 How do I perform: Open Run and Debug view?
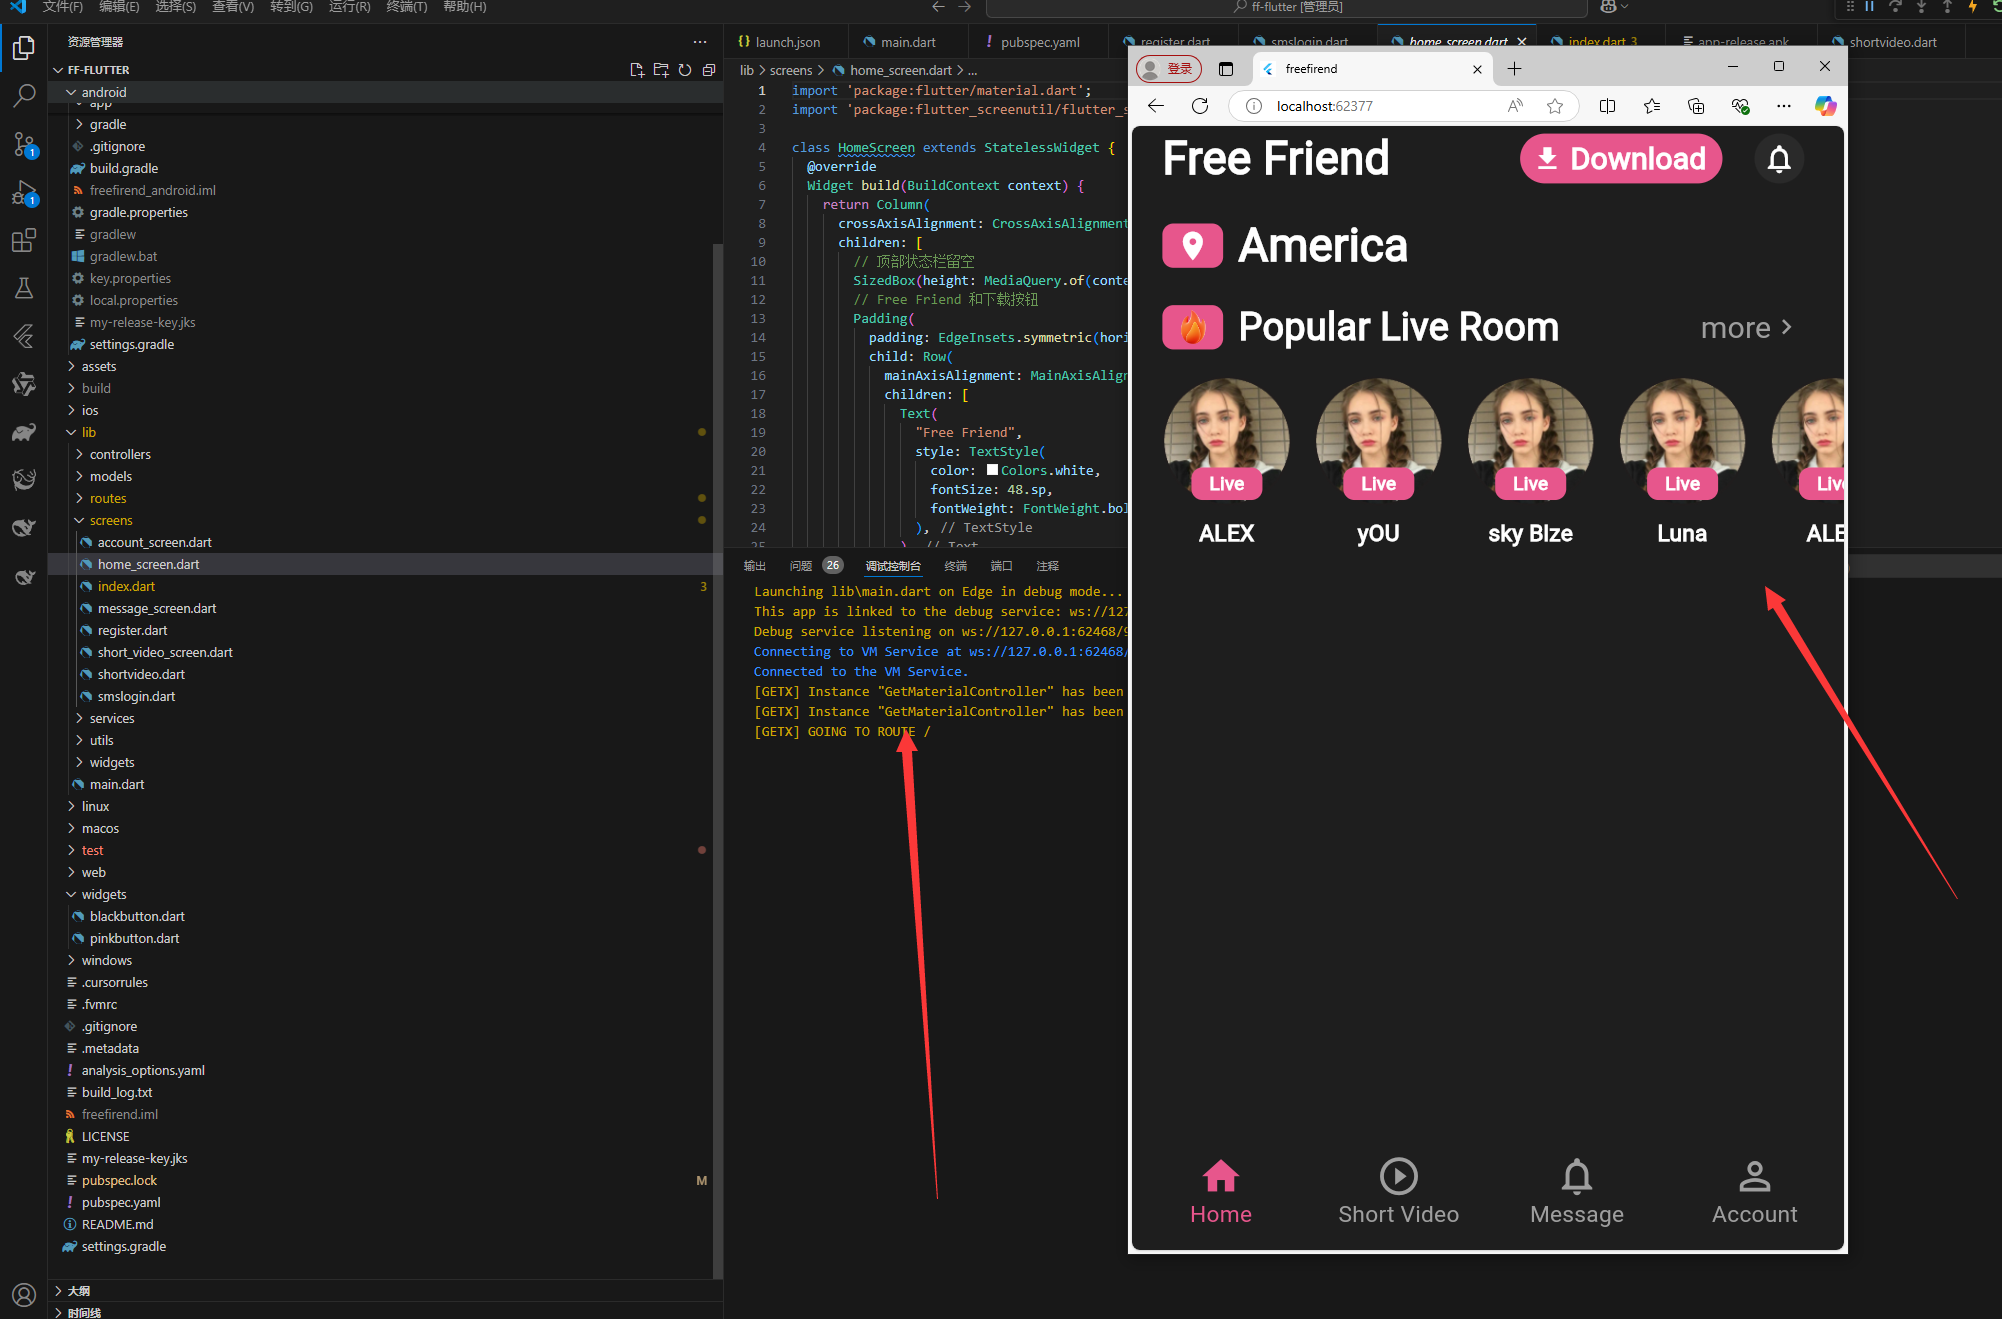click(x=24, y=192)
